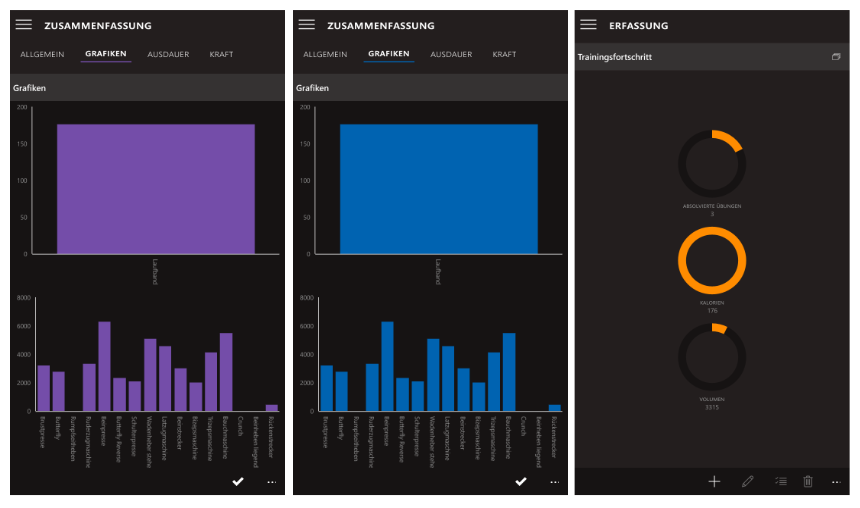Tap the checkmark icon on blue screen
The height and width of the screenshot is (508, 860).
tap(520, 482)
